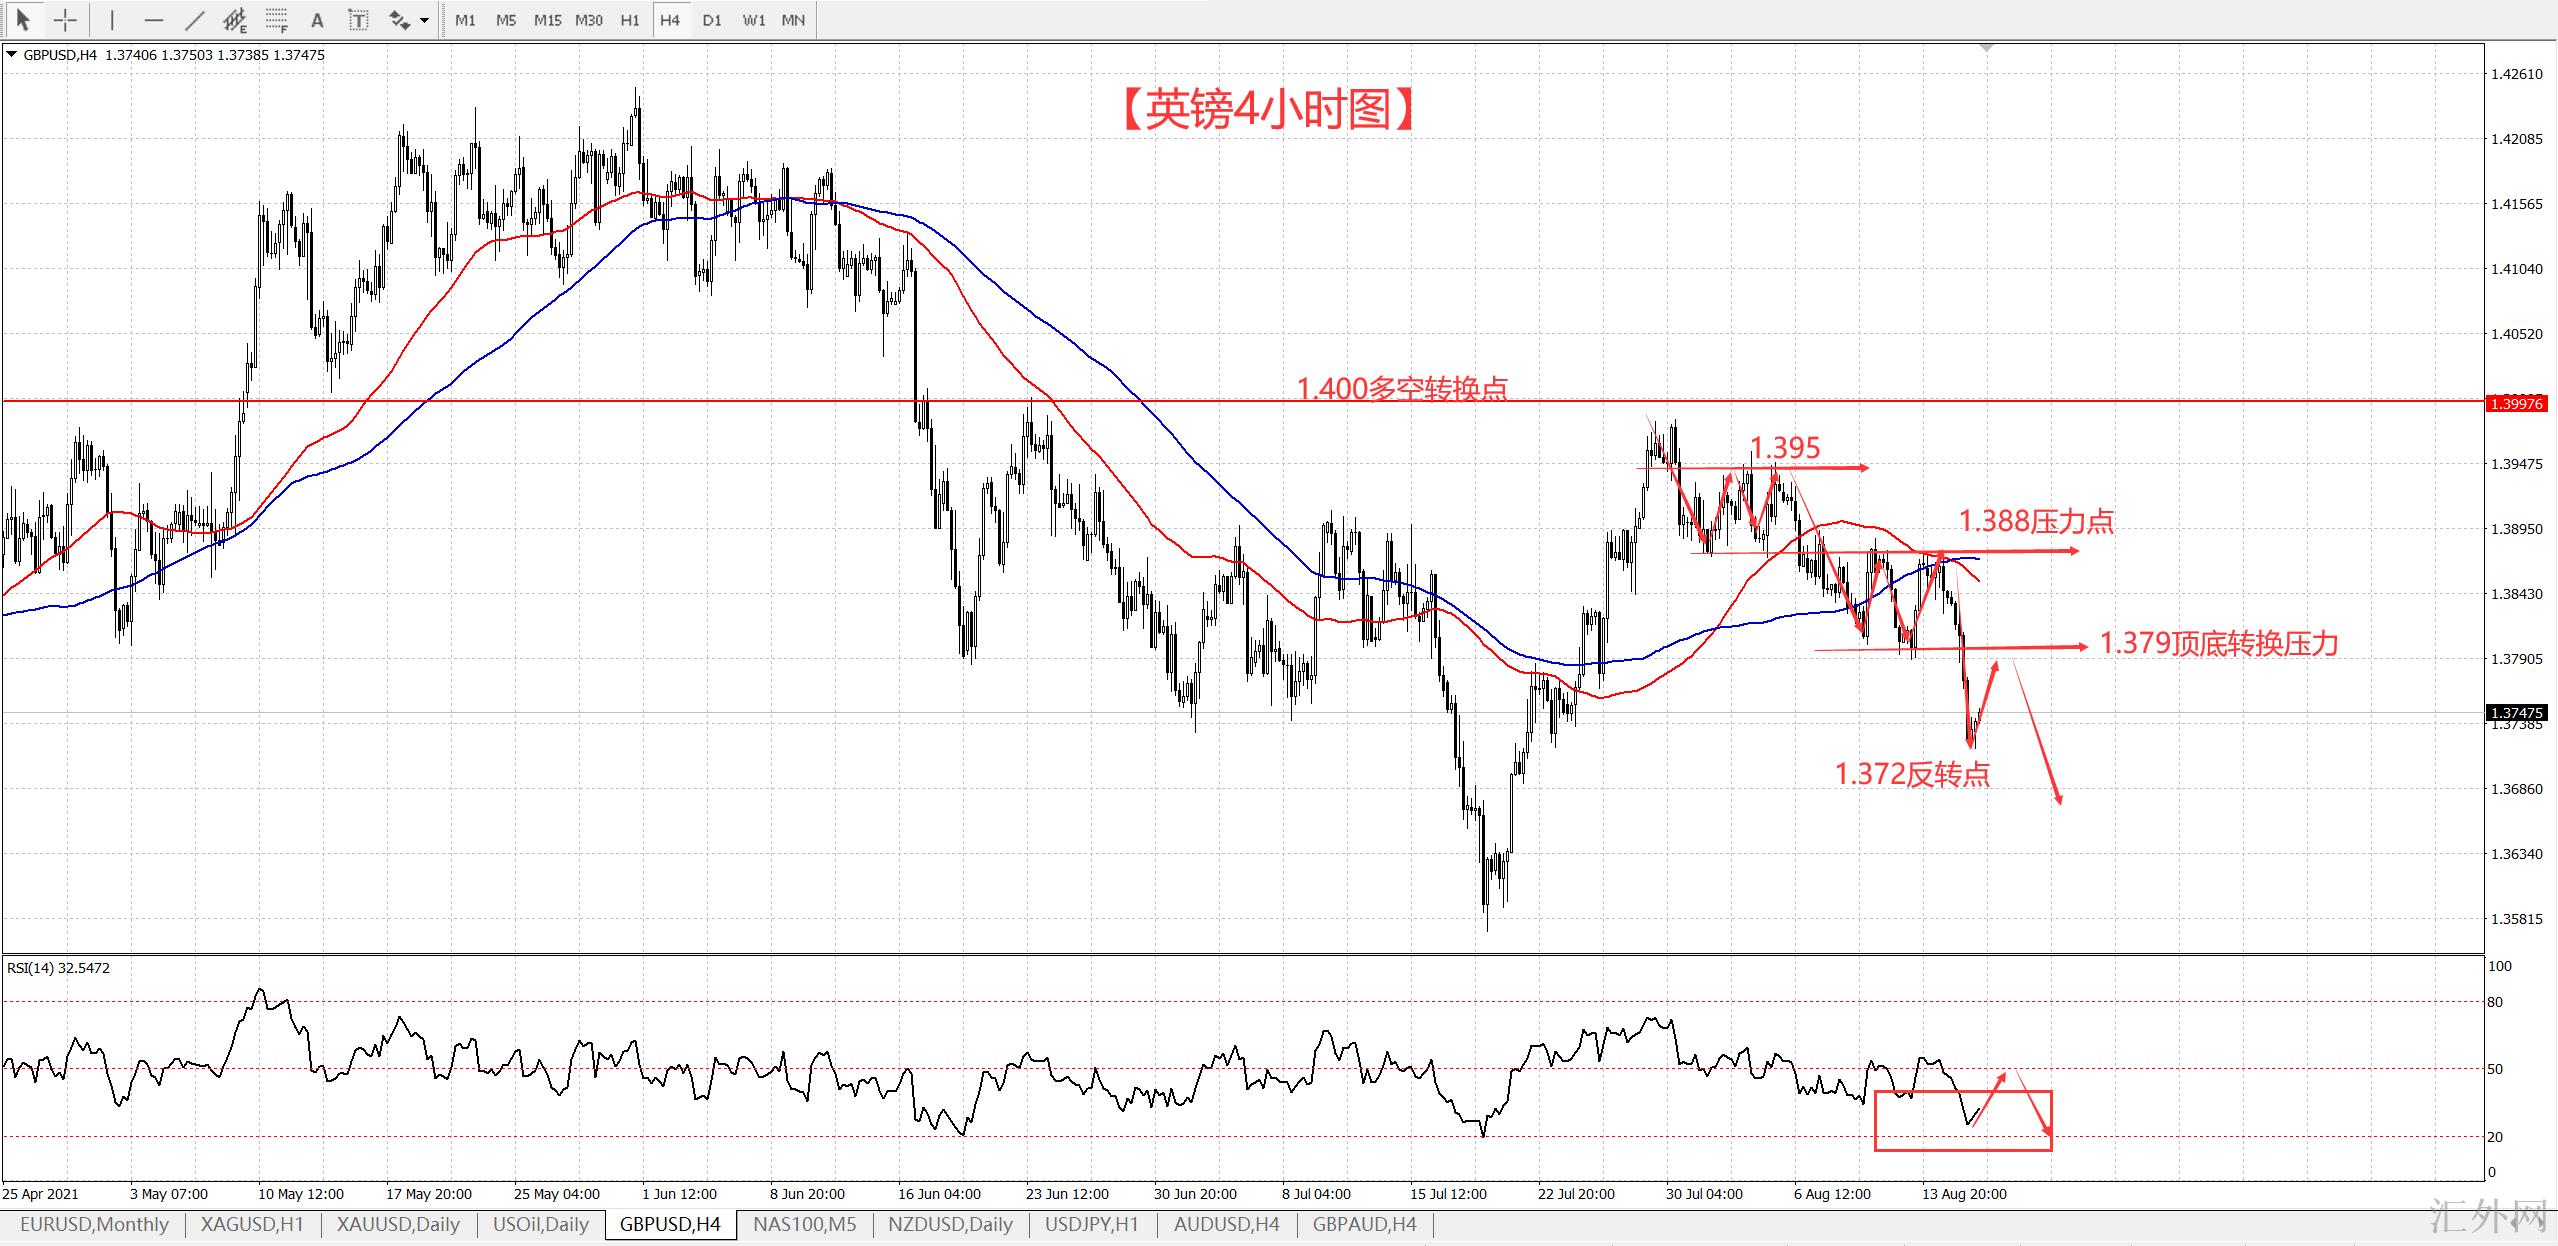The width and height of the screenshot is (2558, 1246).
Task: Select the equidistant channel tool
Action: coord(235,19)
